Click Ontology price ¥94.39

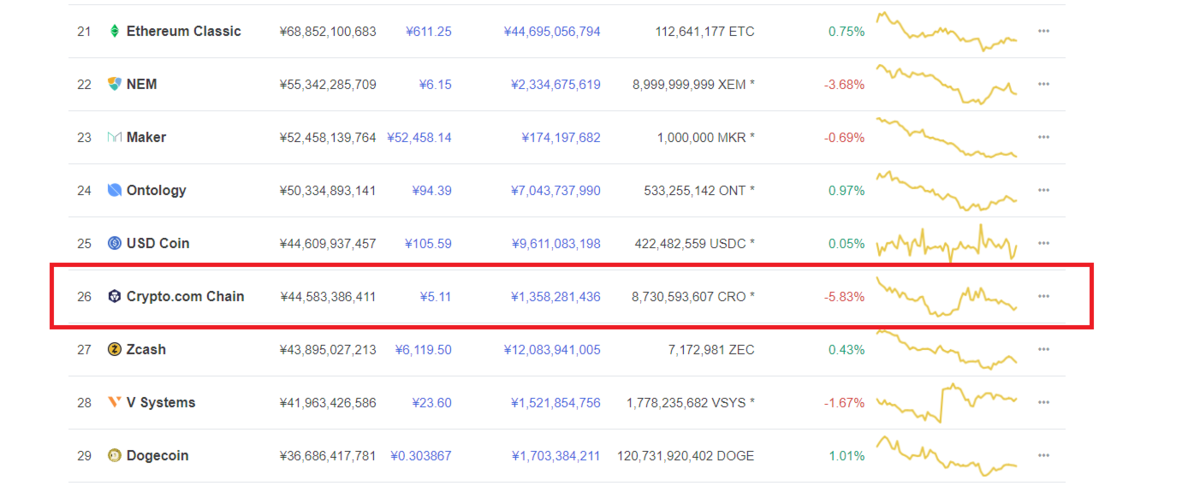(431, 190)
